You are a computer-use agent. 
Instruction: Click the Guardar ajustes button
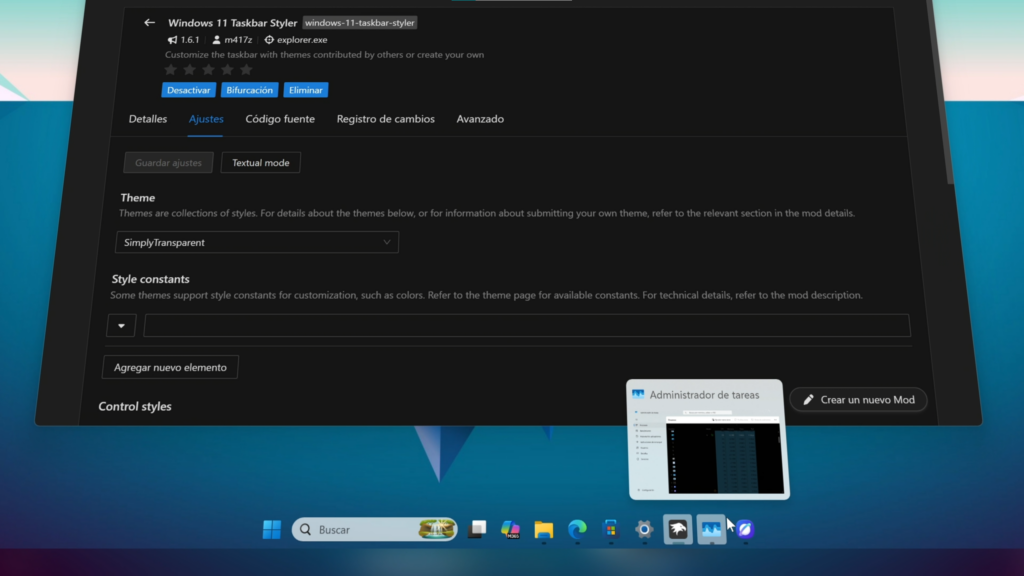[168, 163]
